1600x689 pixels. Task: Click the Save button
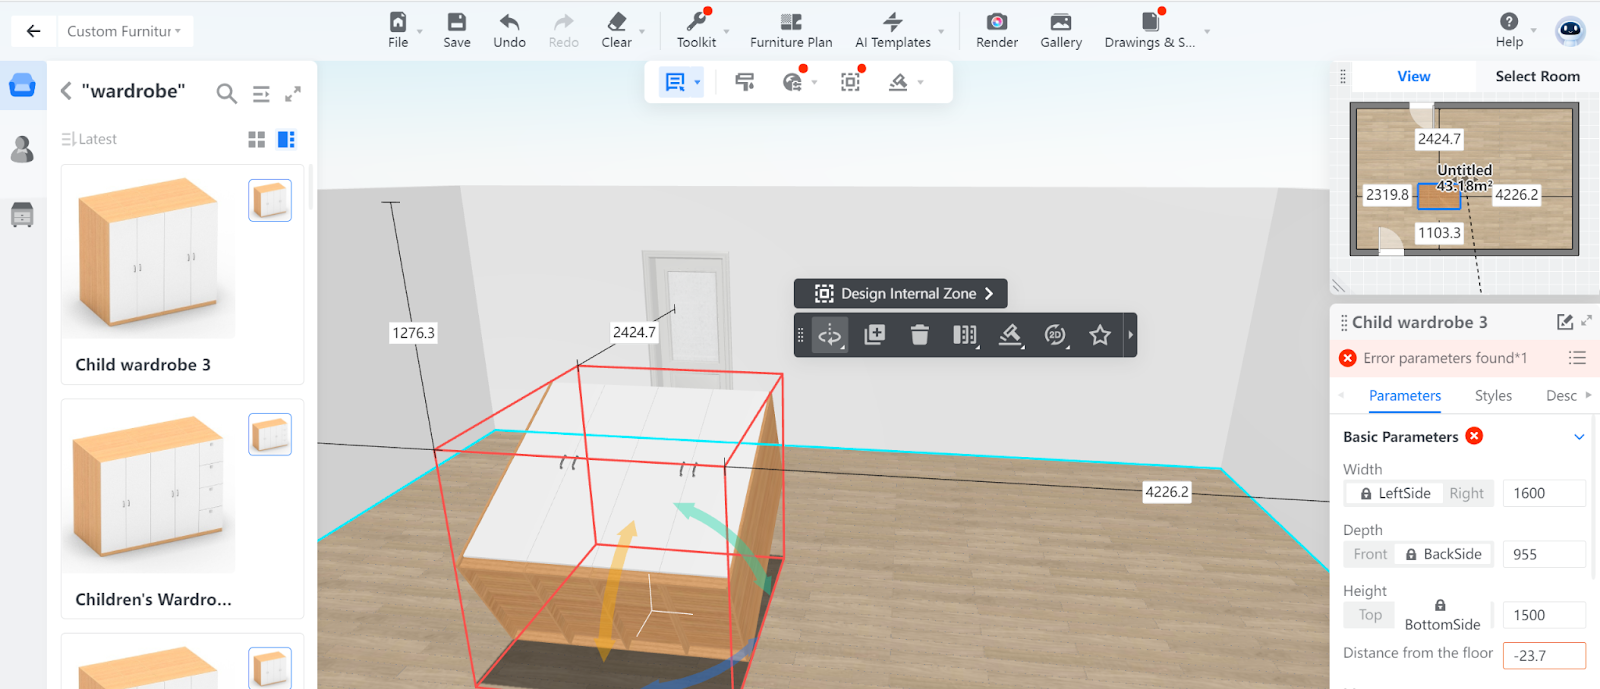(x=457, y=30)
